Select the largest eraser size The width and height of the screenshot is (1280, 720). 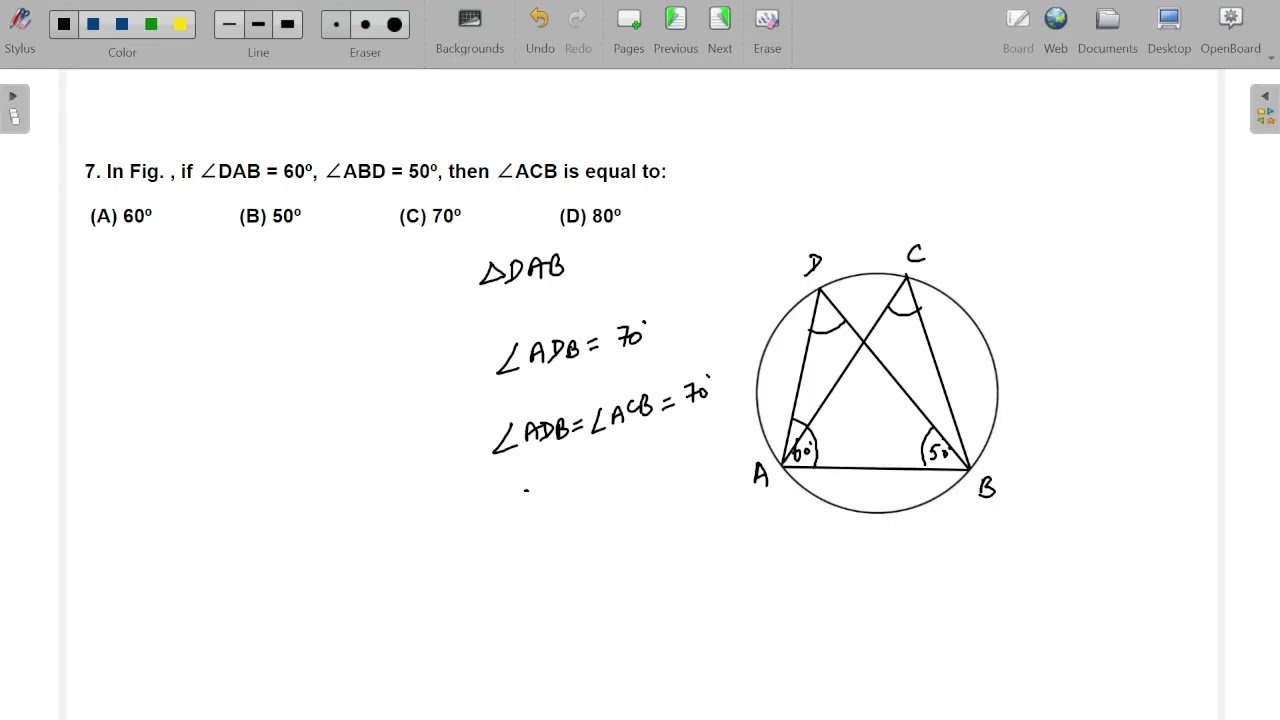[x=394, y=24]
